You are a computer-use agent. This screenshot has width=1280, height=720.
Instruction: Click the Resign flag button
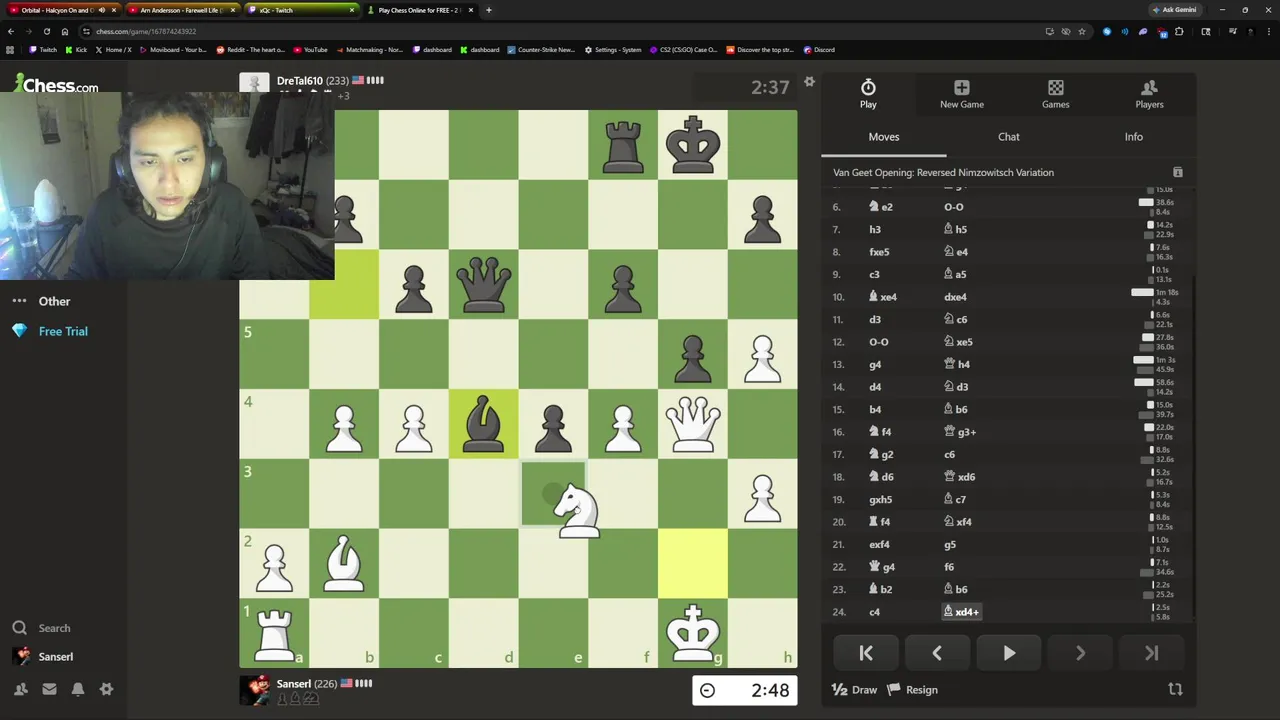click(x=912, y=689)
